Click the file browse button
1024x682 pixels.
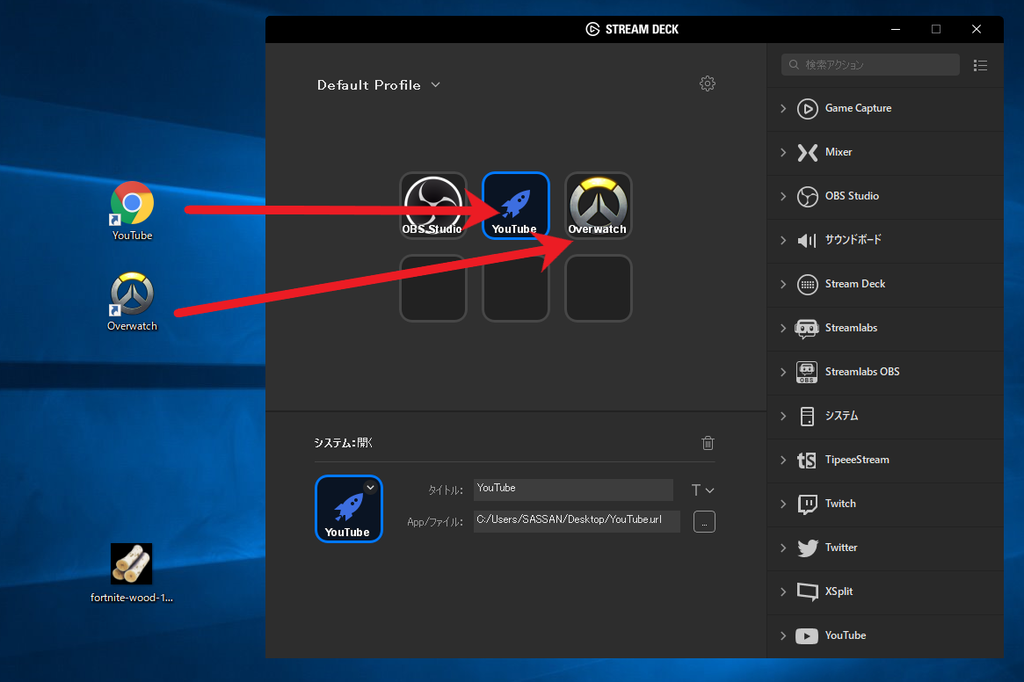(x=704, y=522)
